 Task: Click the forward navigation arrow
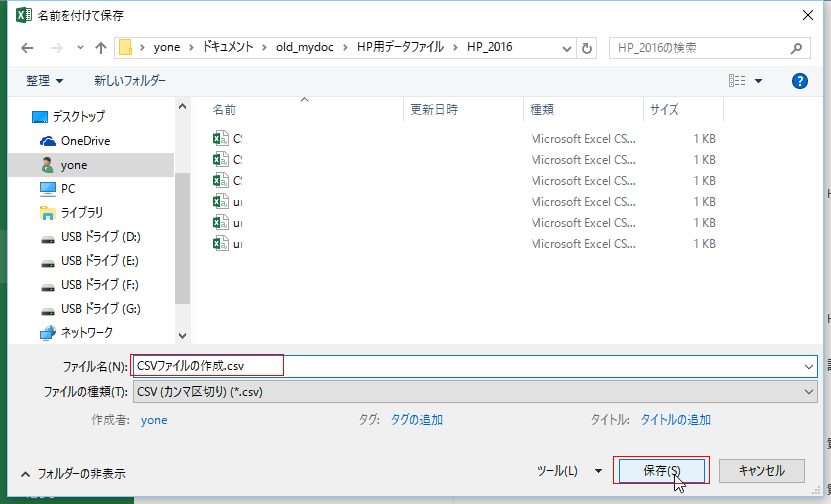tap(56, 48)
